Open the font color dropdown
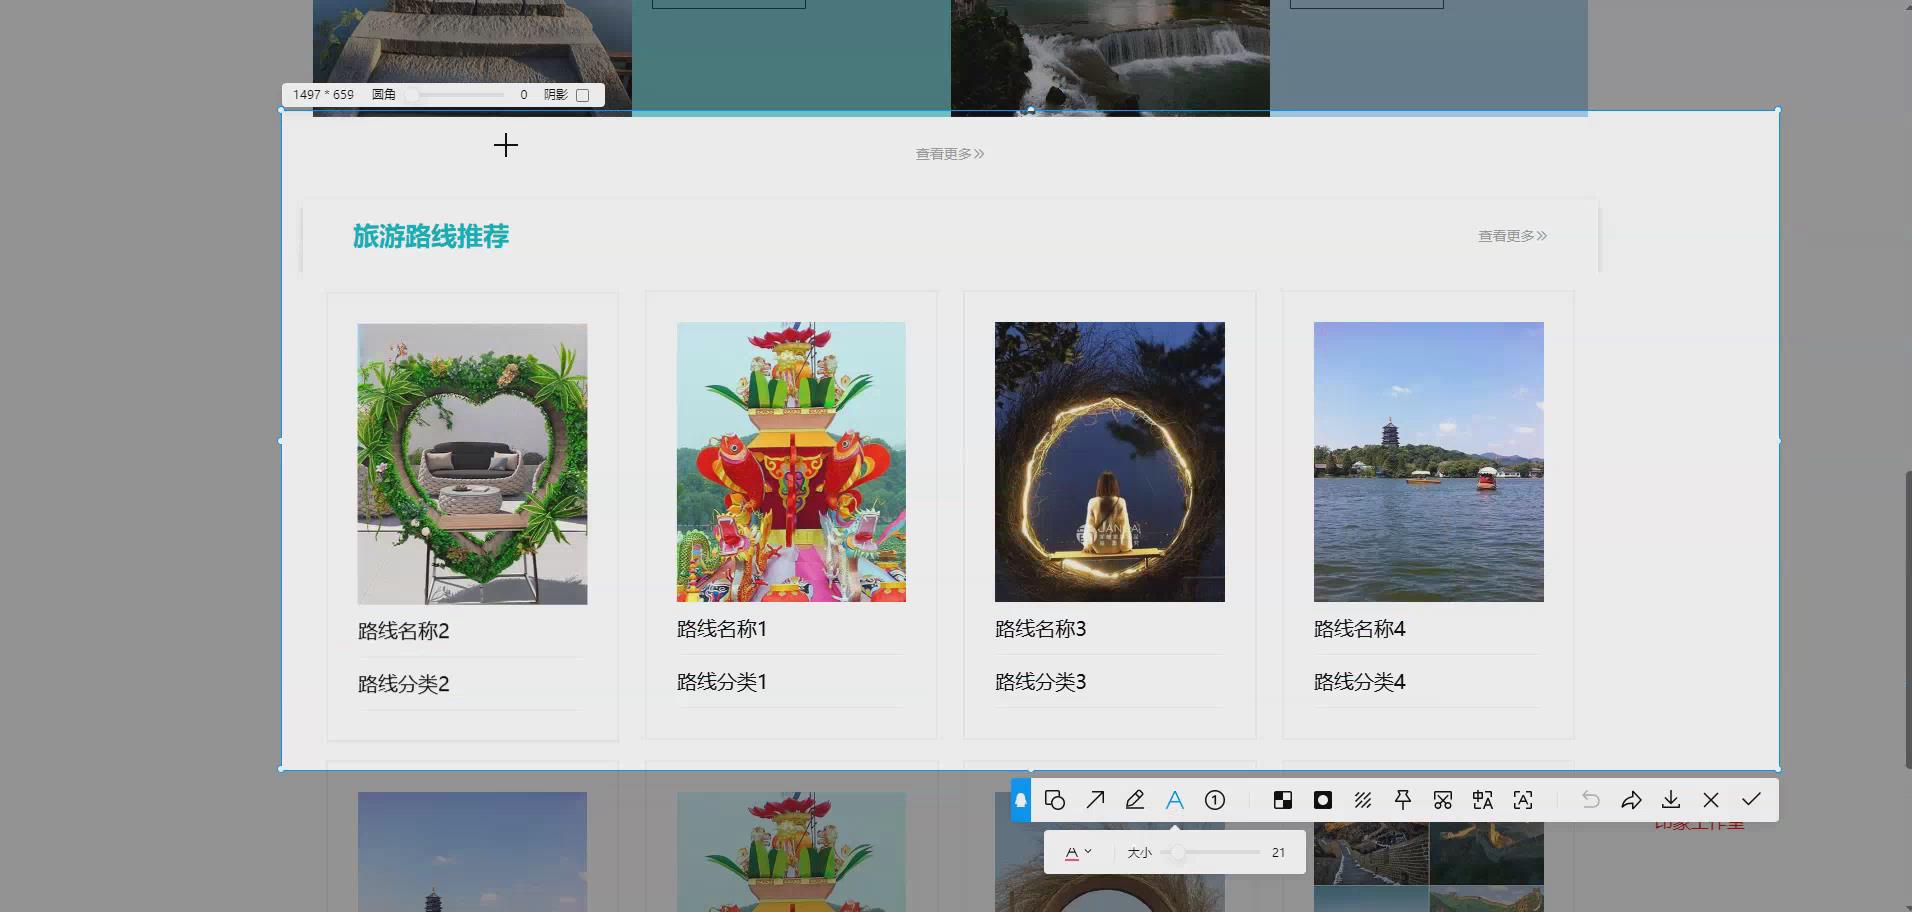The image size is (1912, 912). tap(1078, 851)
